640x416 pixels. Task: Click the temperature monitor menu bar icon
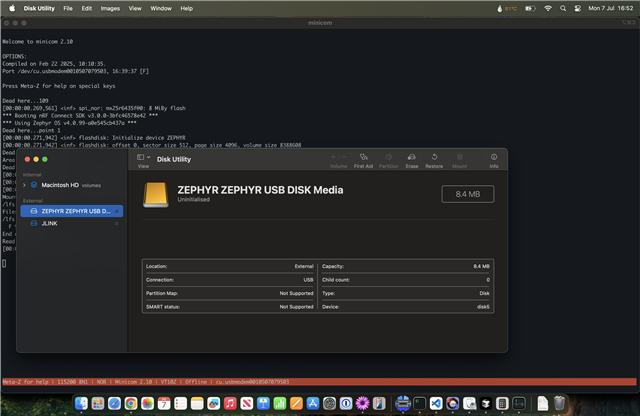click(507, 8)
